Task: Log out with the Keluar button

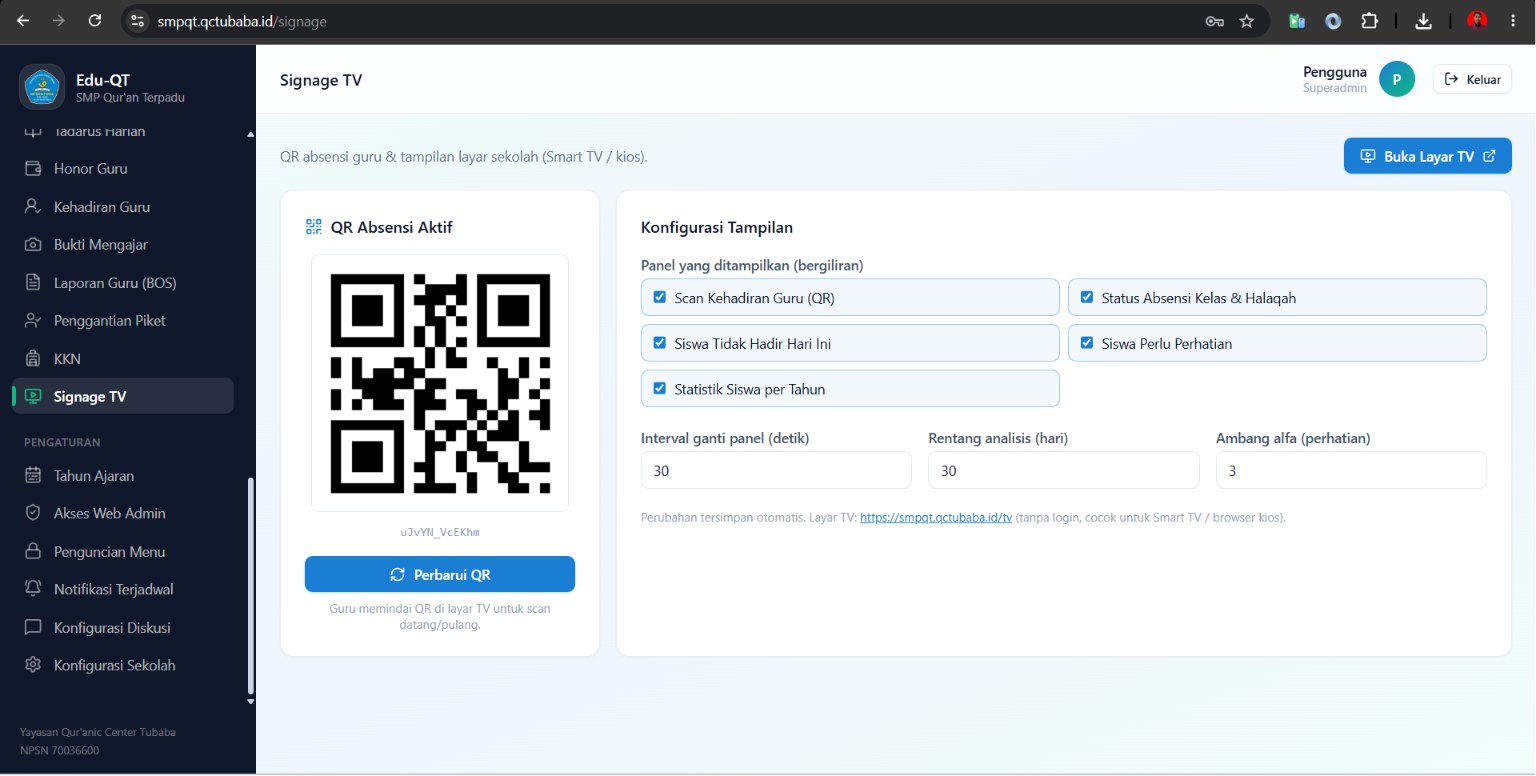Action: point(1472,79)
